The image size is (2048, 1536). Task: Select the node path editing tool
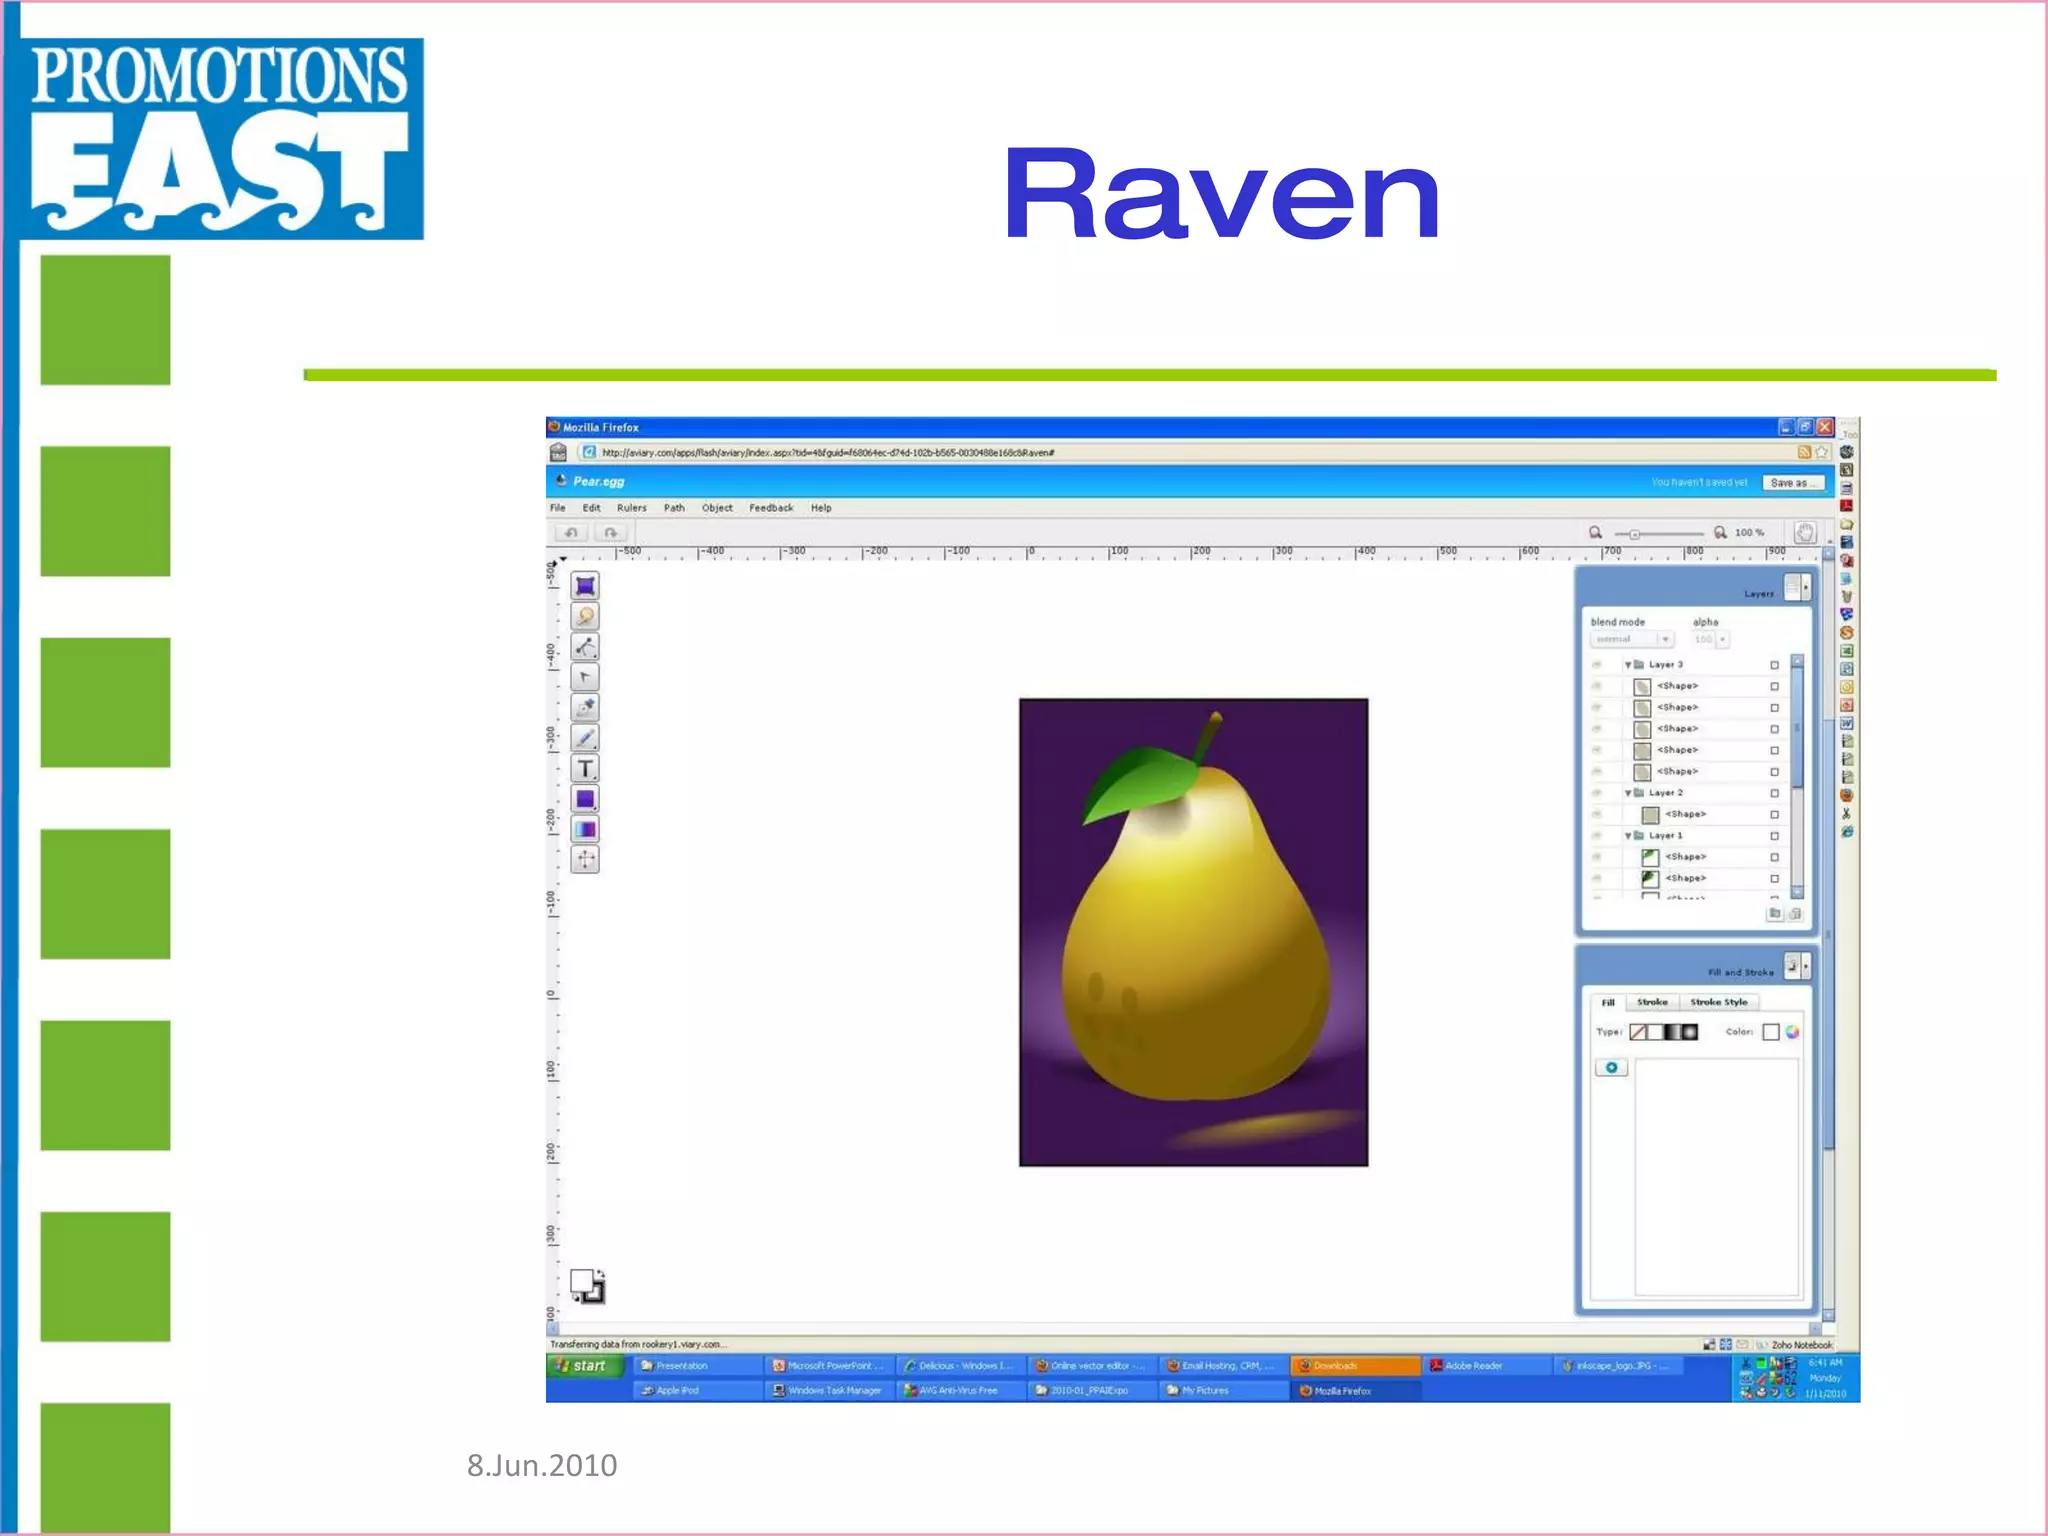click(x=585, y=647)
